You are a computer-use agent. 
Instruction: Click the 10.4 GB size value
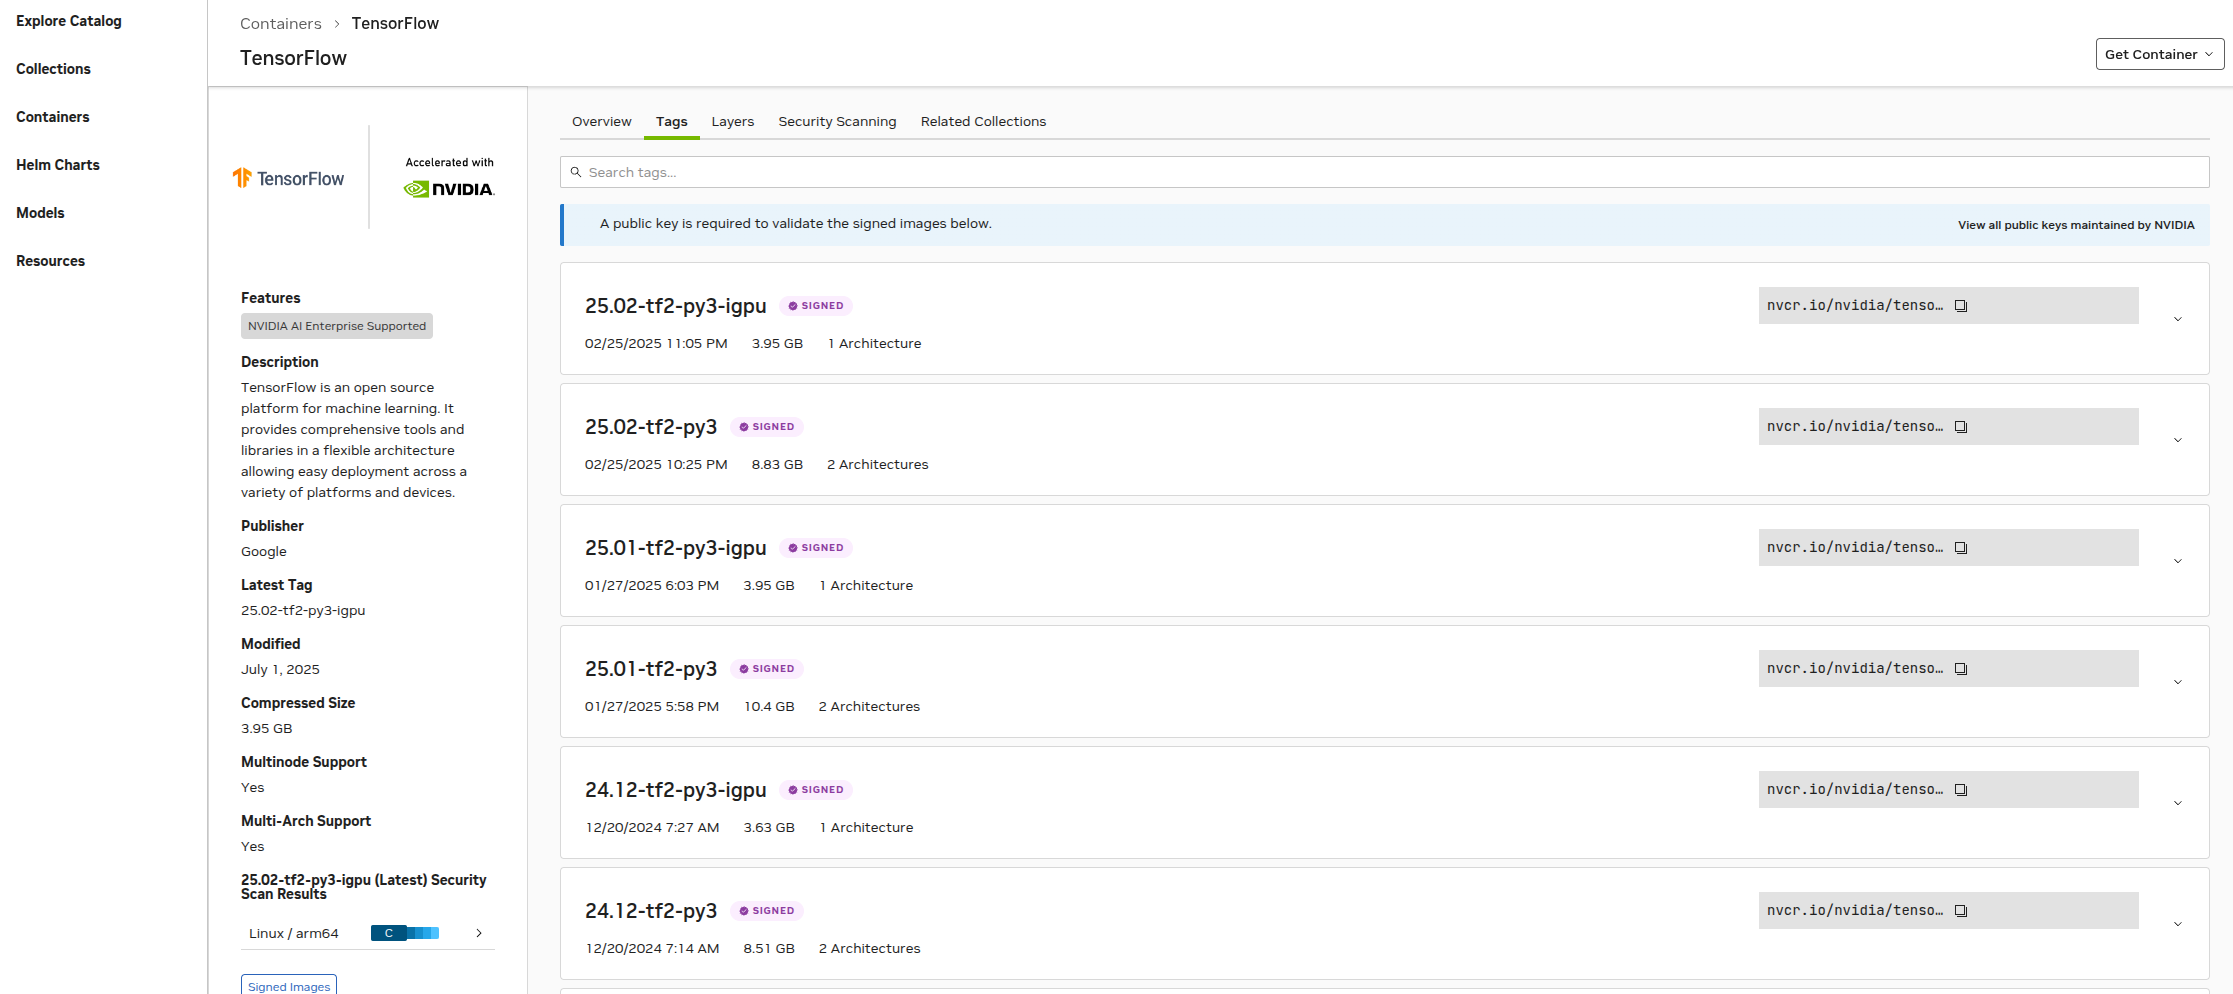[769, 707]
